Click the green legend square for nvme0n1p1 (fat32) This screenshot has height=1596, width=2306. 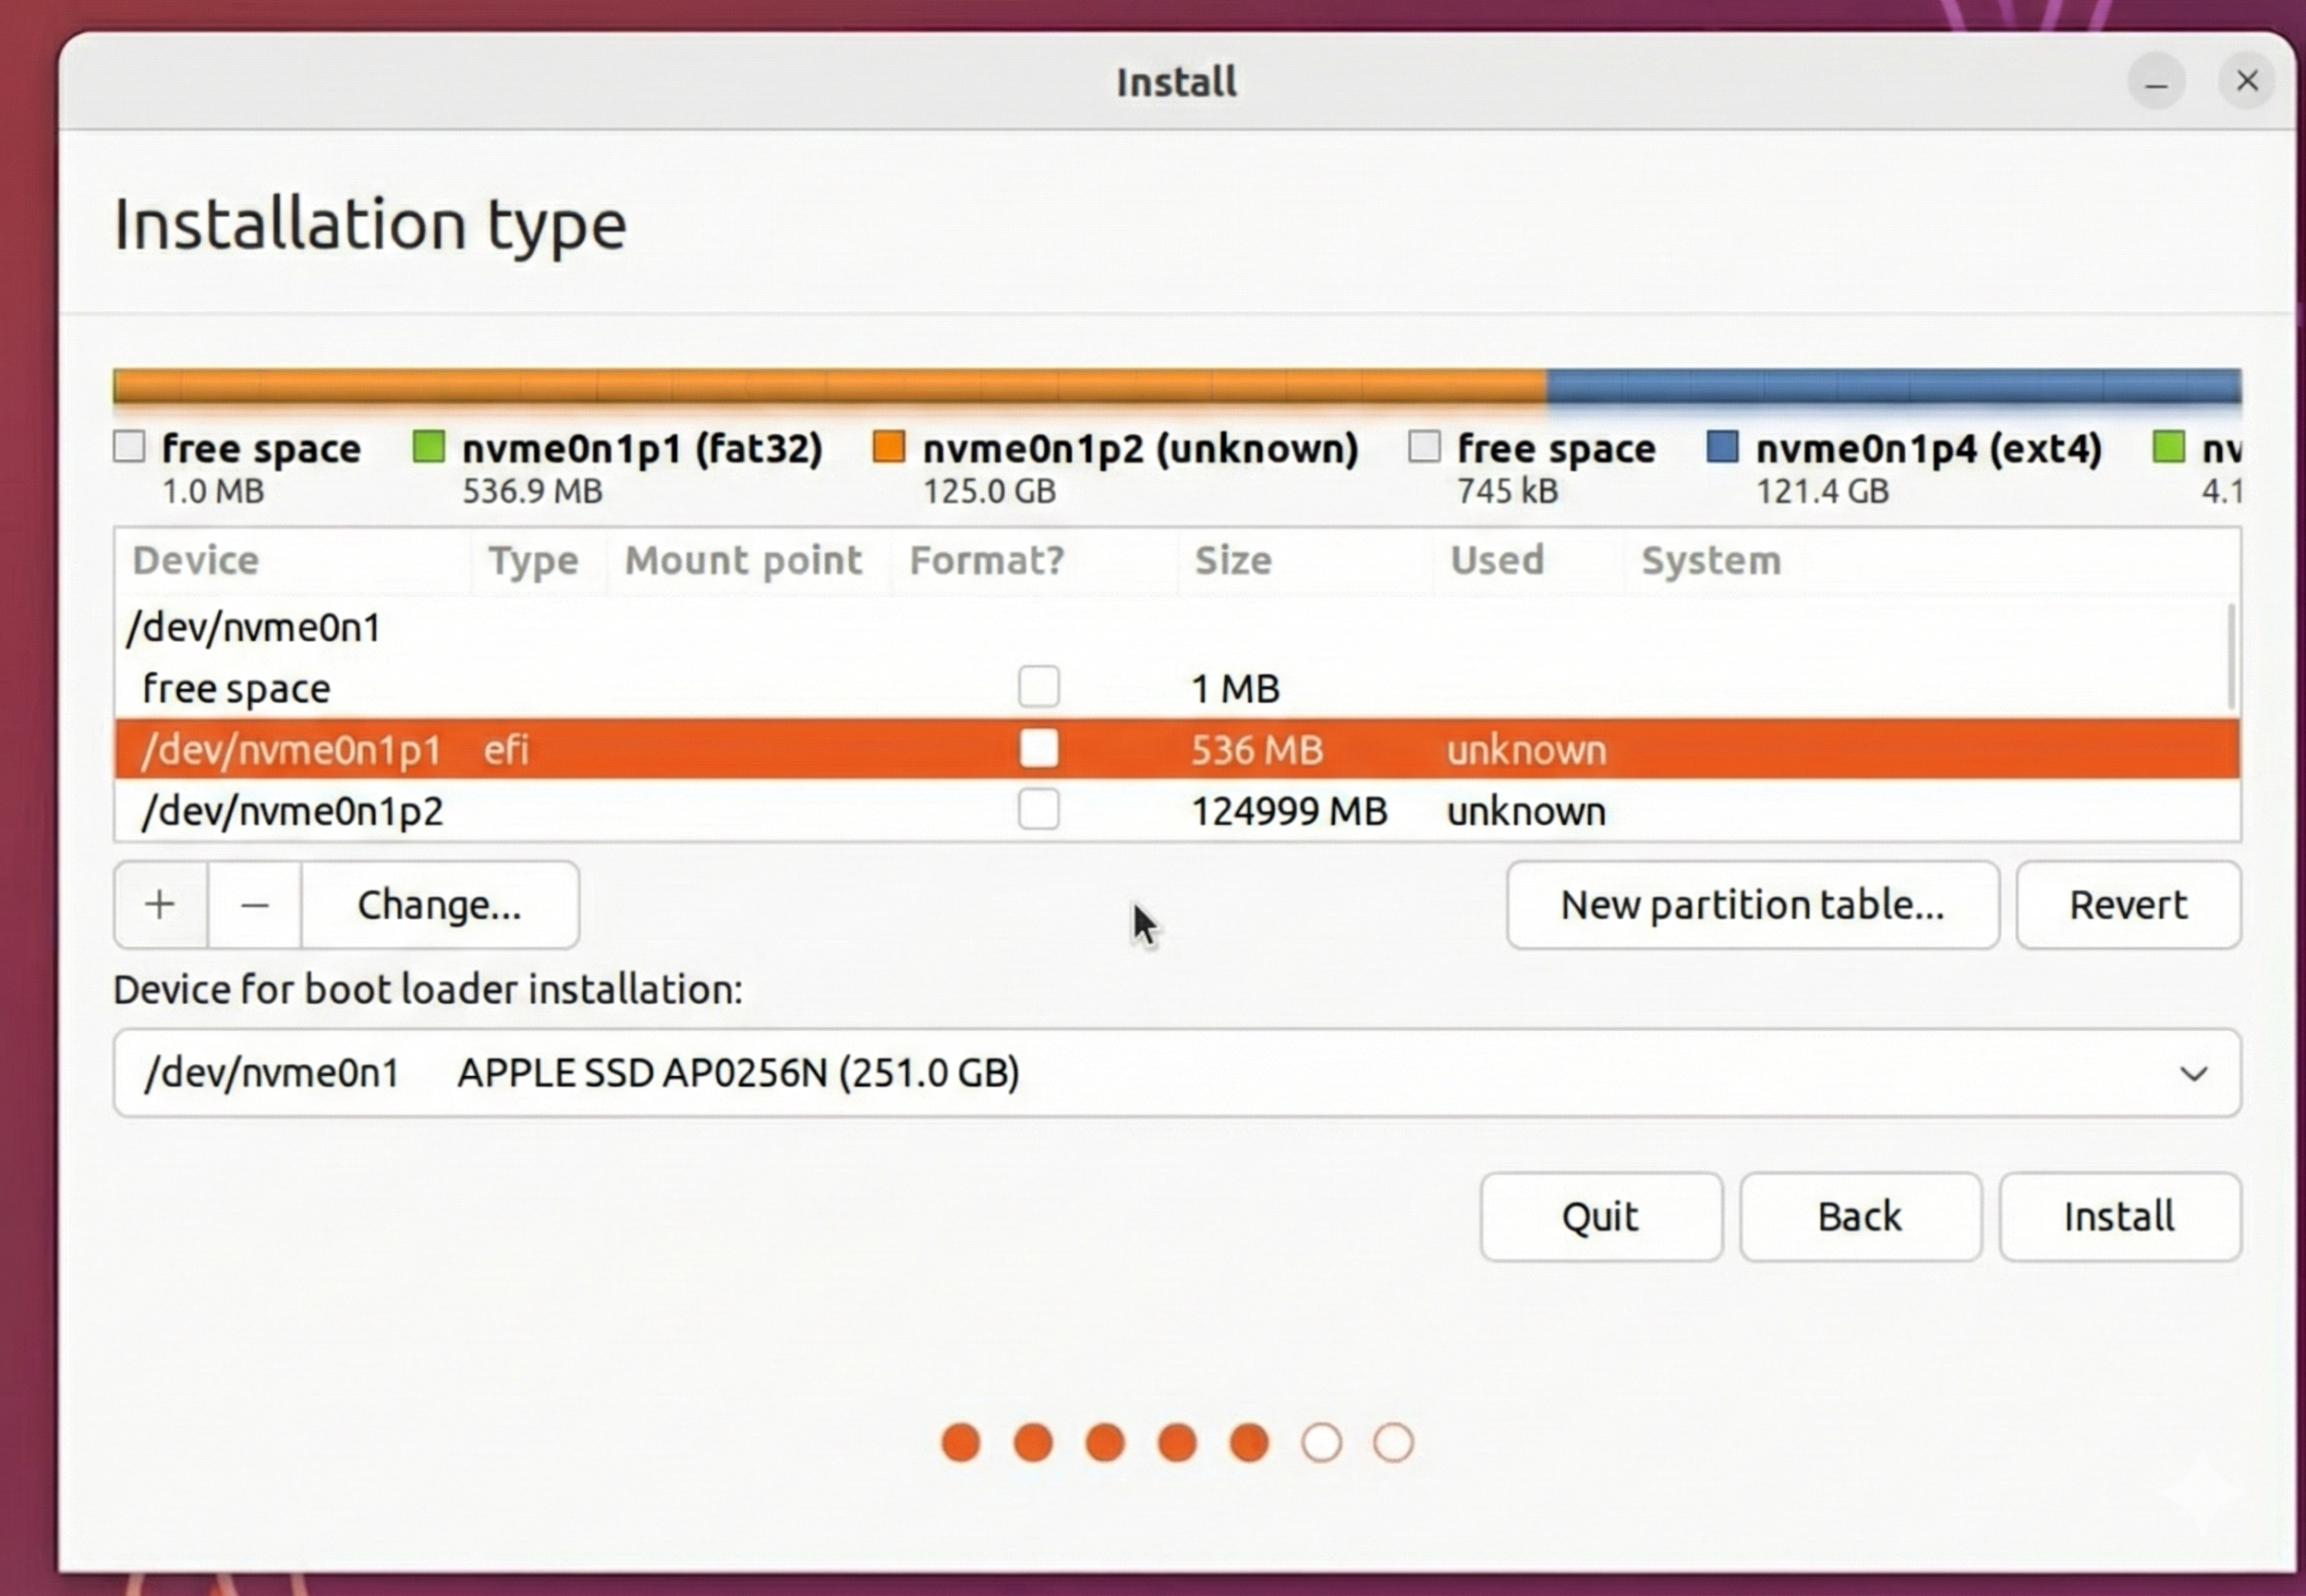pos(429,447)
